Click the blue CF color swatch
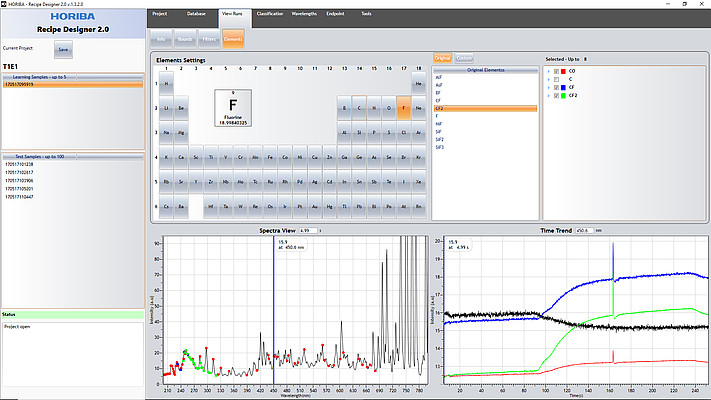This screenshot has height=400, width=711. 563,88
